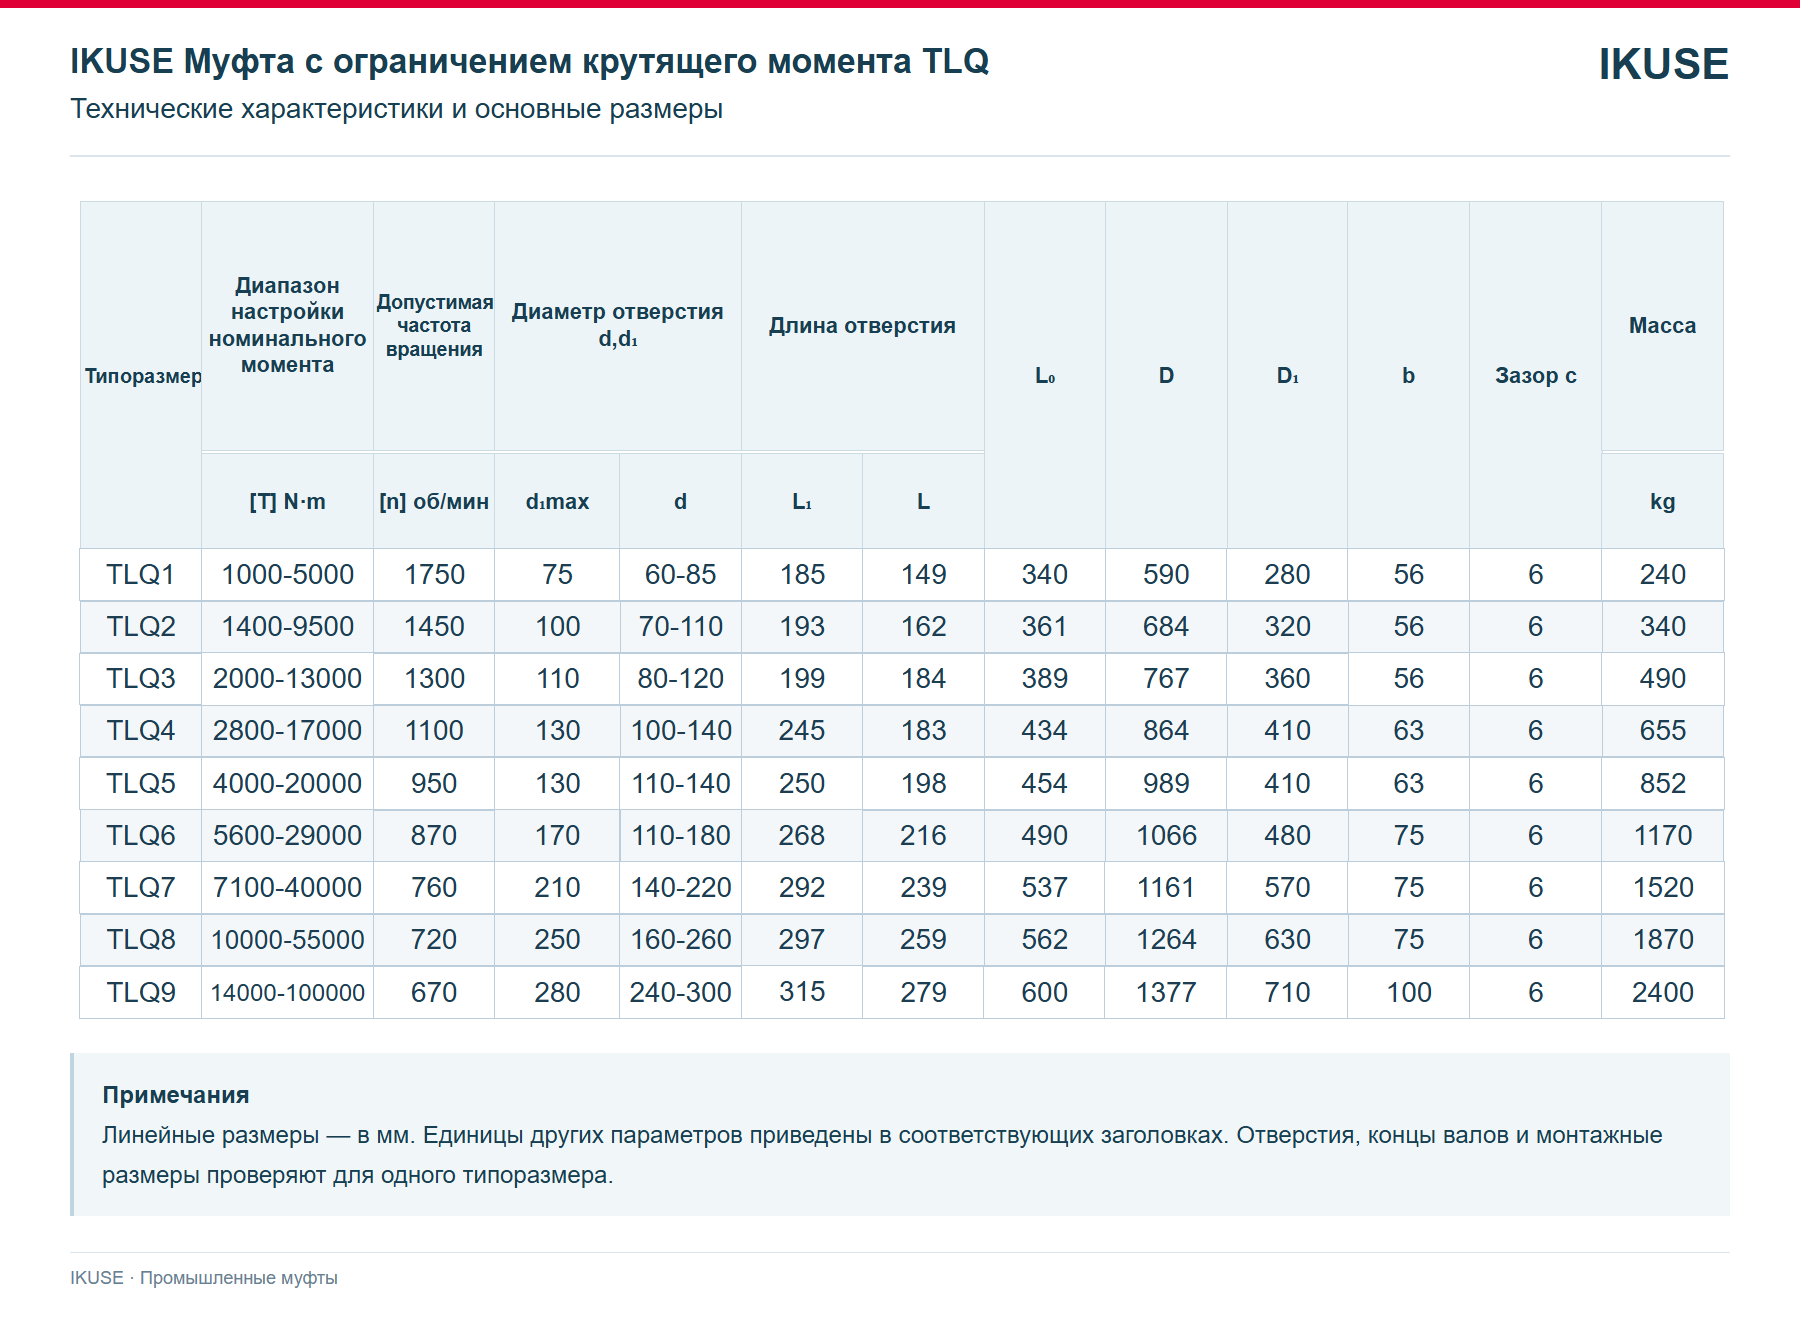Image resolution: width=1800 pixels, height=1322 pixels.
Task: Click mass value 2400
Action: [x=1662, y=992]
